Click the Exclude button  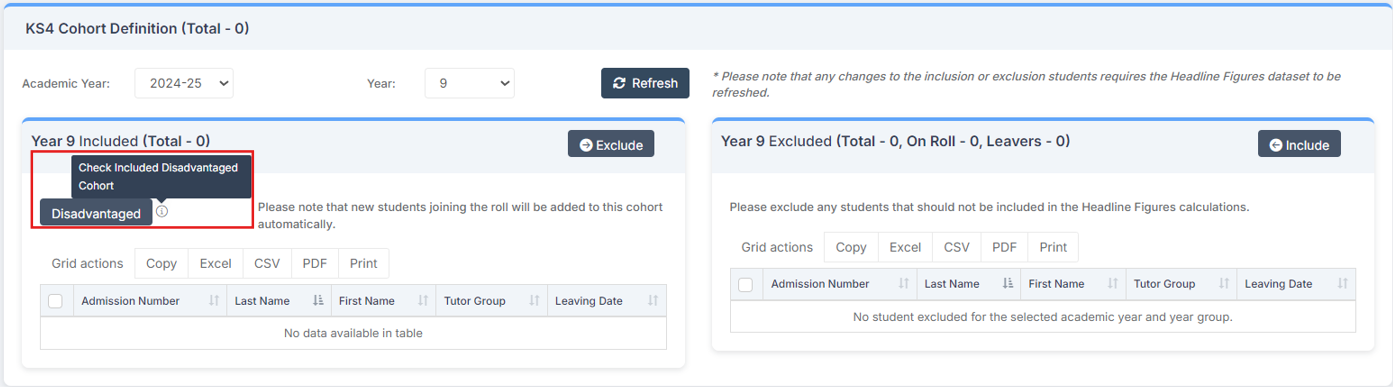click(x=611, y=144)
